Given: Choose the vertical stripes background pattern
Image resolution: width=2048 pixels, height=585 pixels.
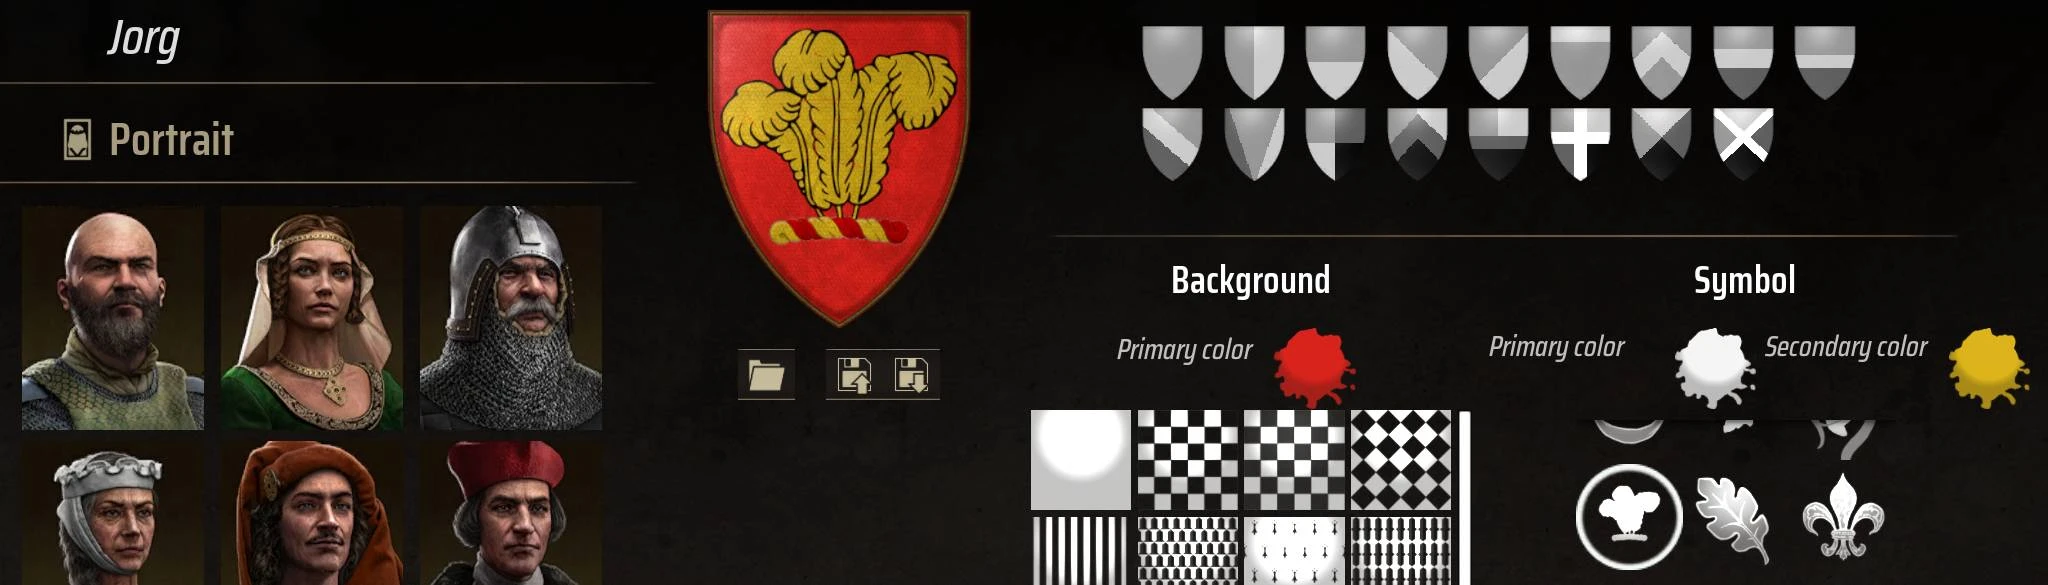Looking at the screenshot, I should [x=1081, y=550].
